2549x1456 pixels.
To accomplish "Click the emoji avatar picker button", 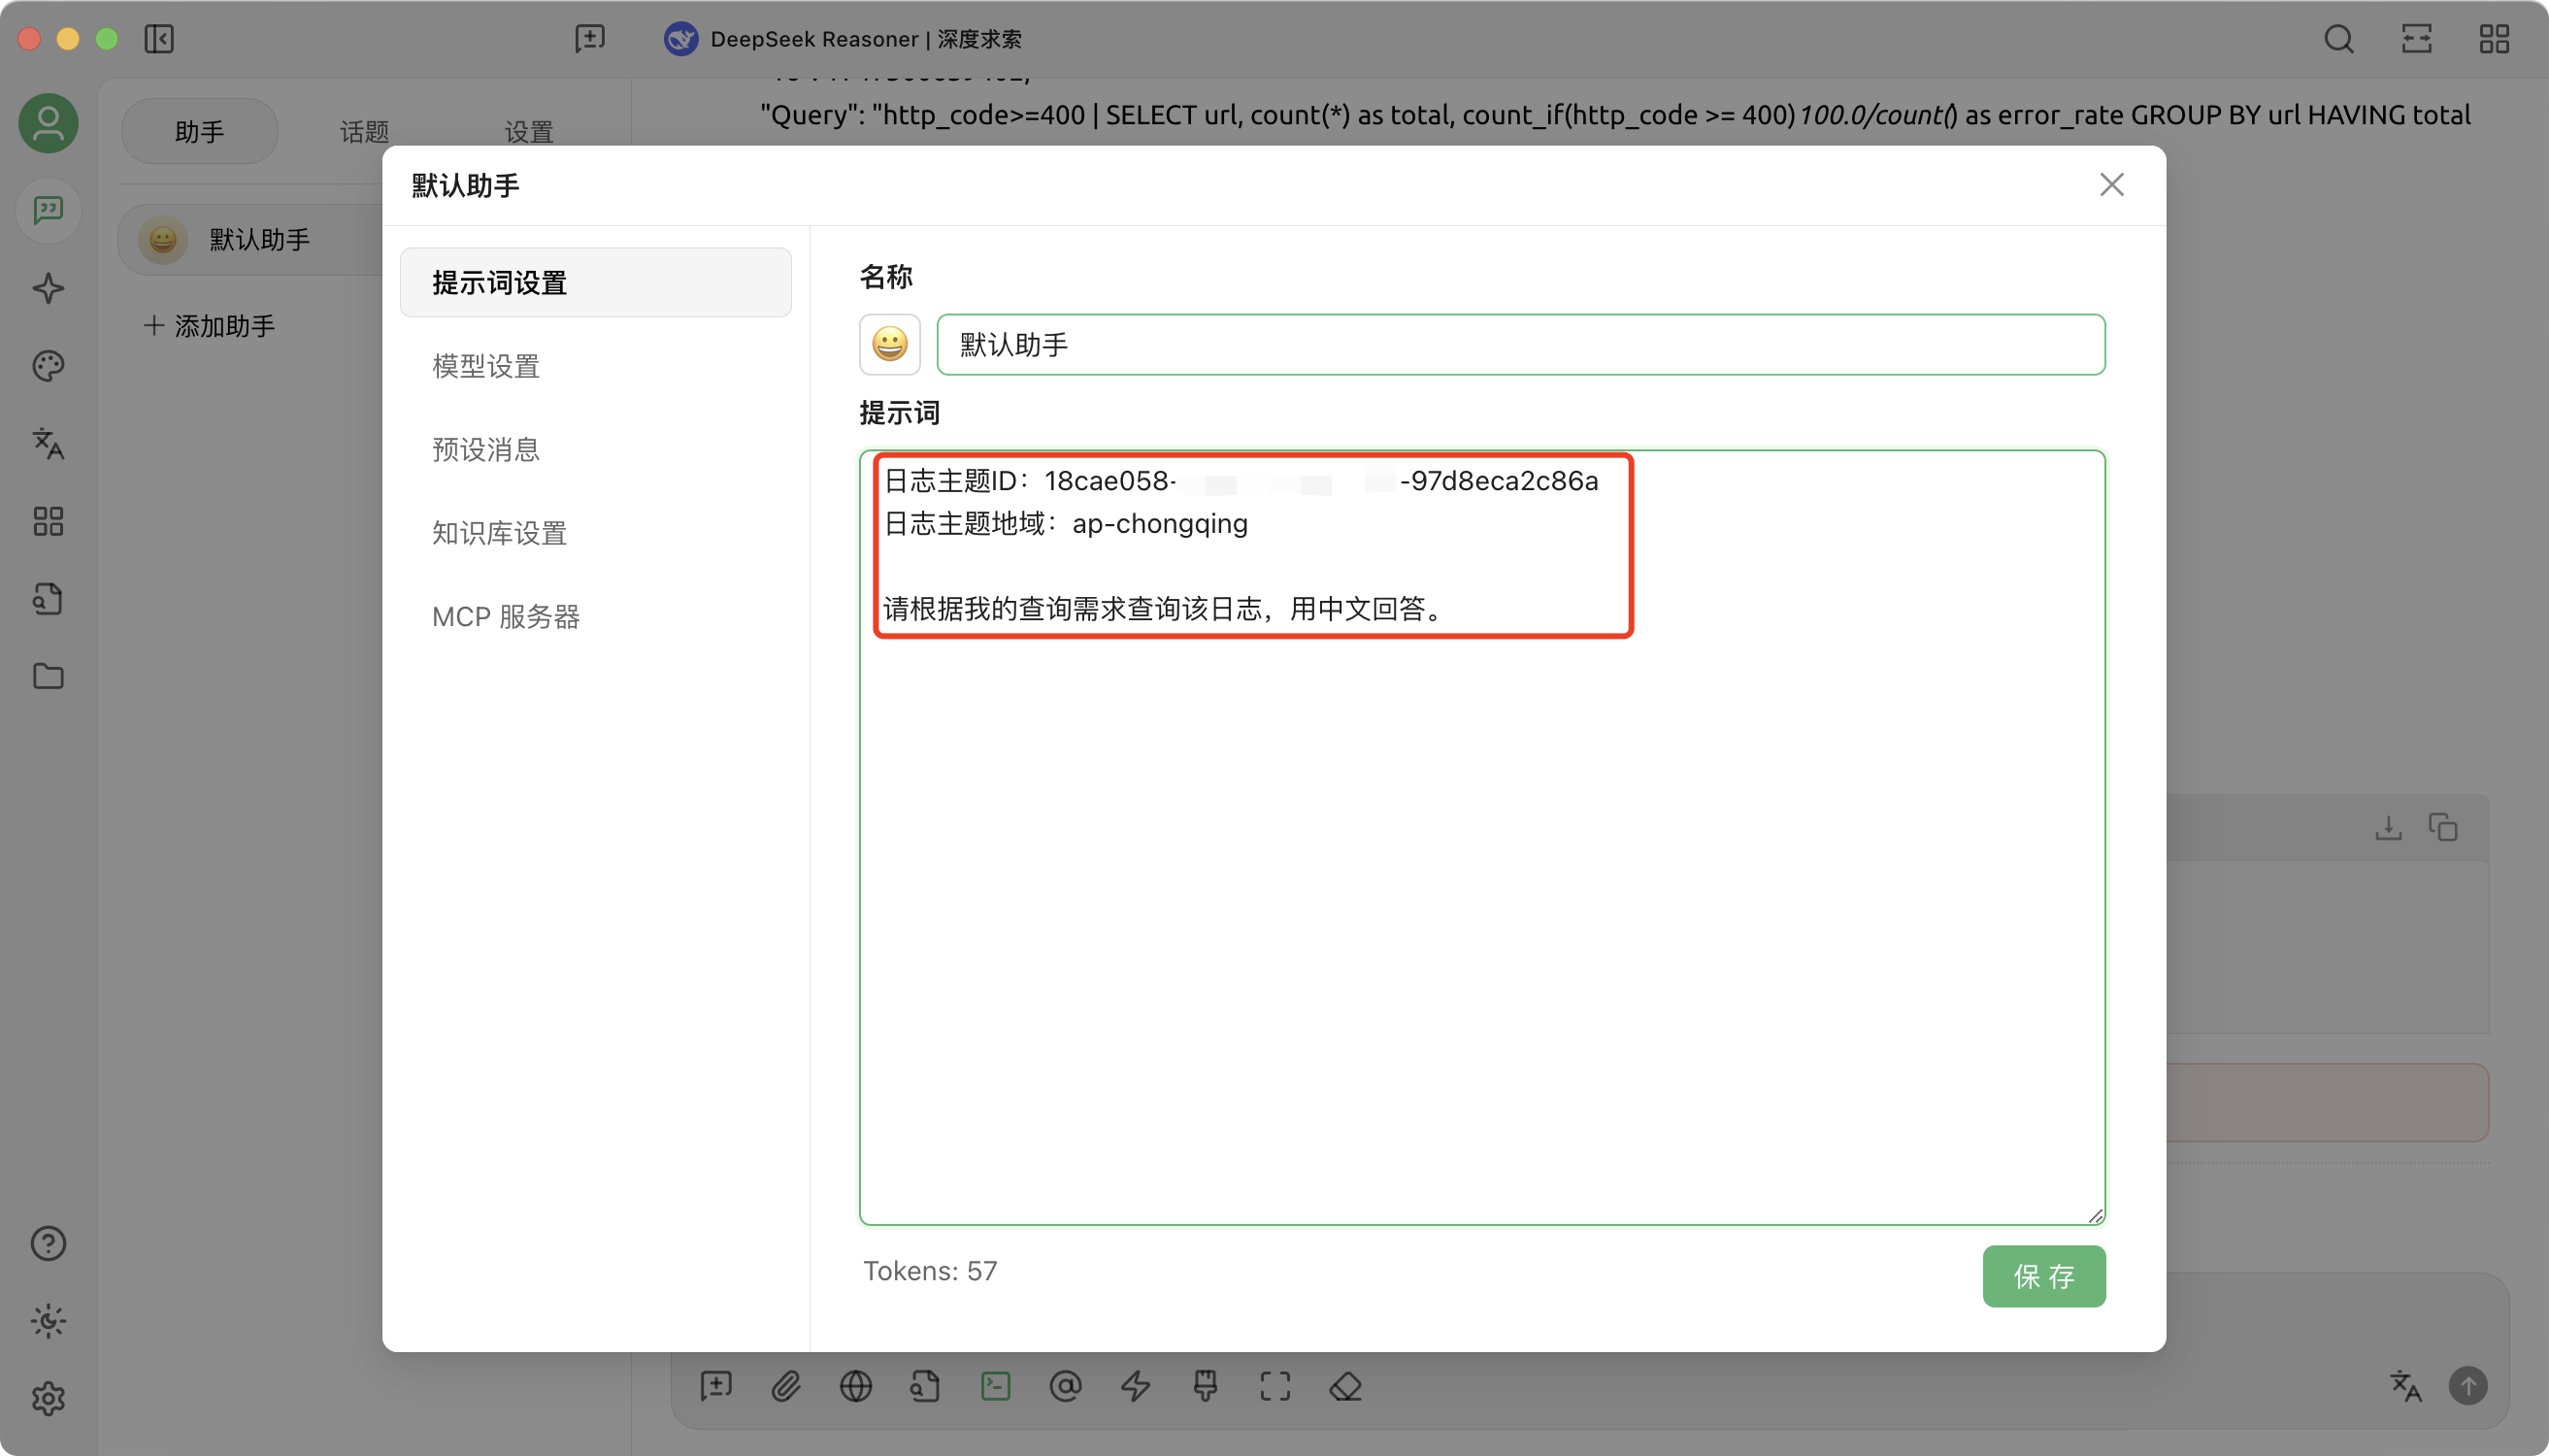I will (x=889, y=345).
